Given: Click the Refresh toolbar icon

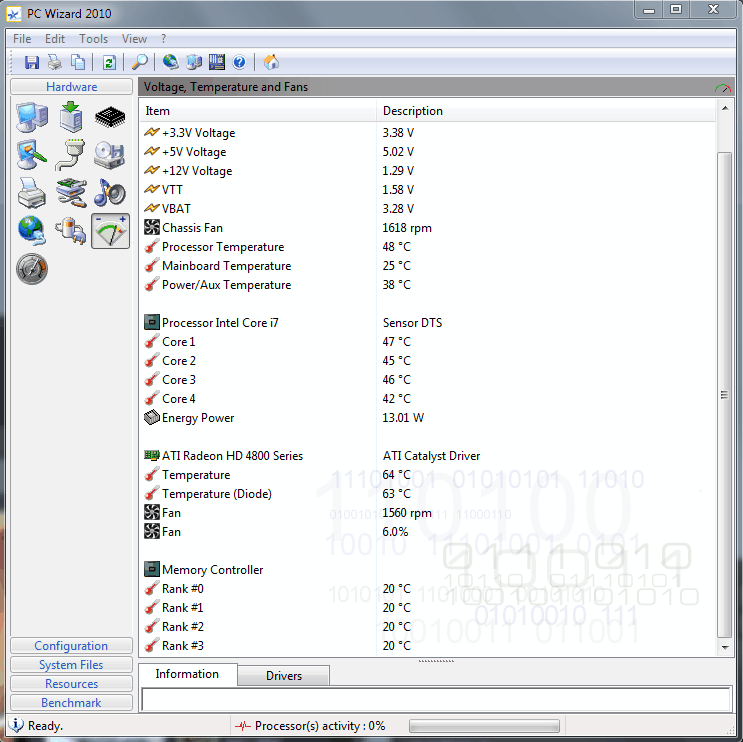Looking at the screenshot, I should click(x=109, y=62).
